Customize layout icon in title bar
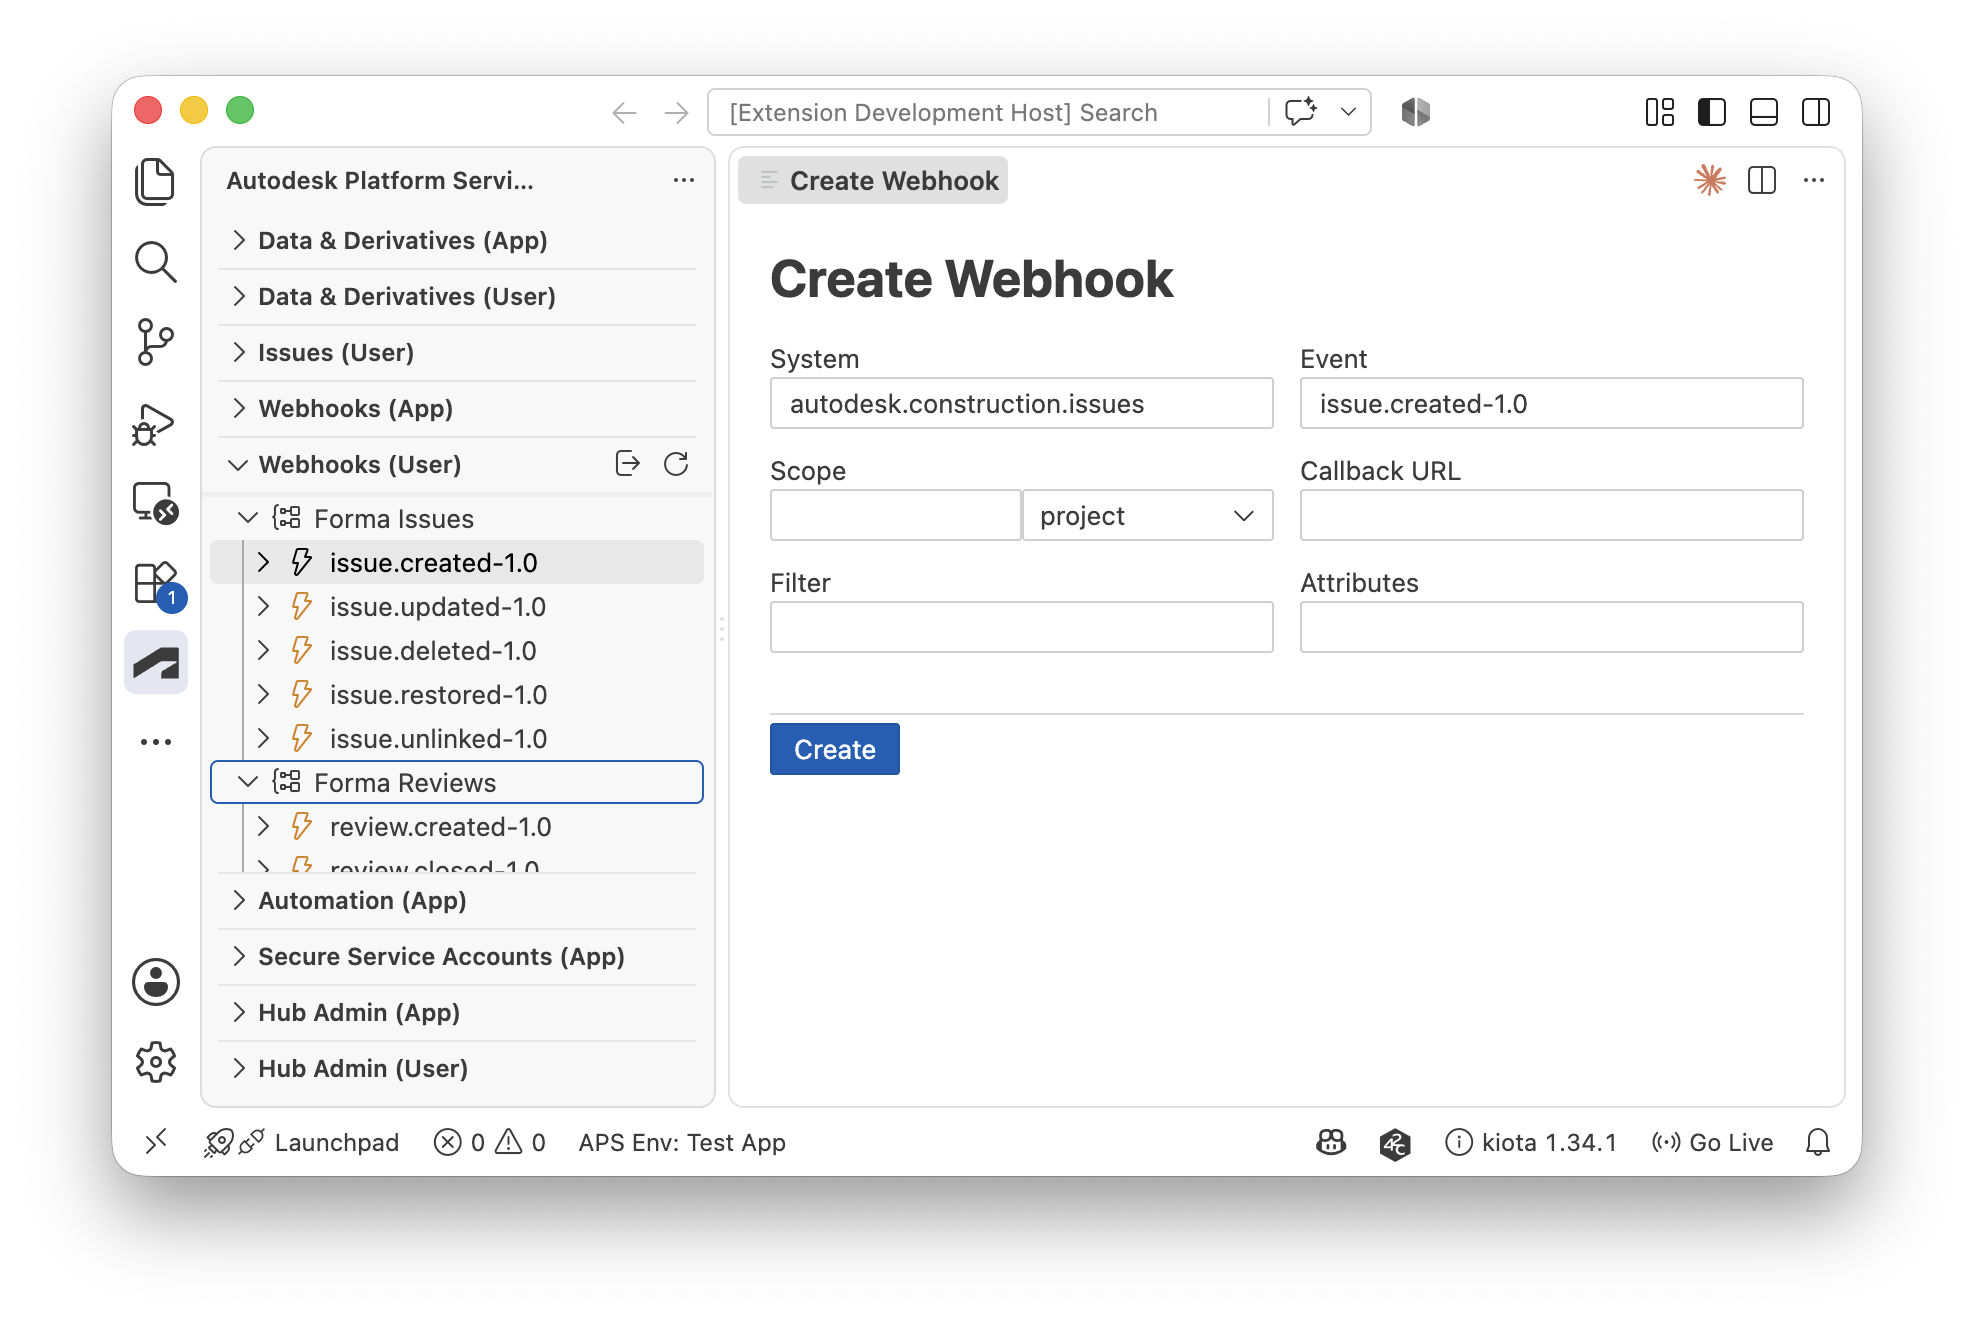Viewport: 1974px width, 1324px height. tap(1660, 112)
